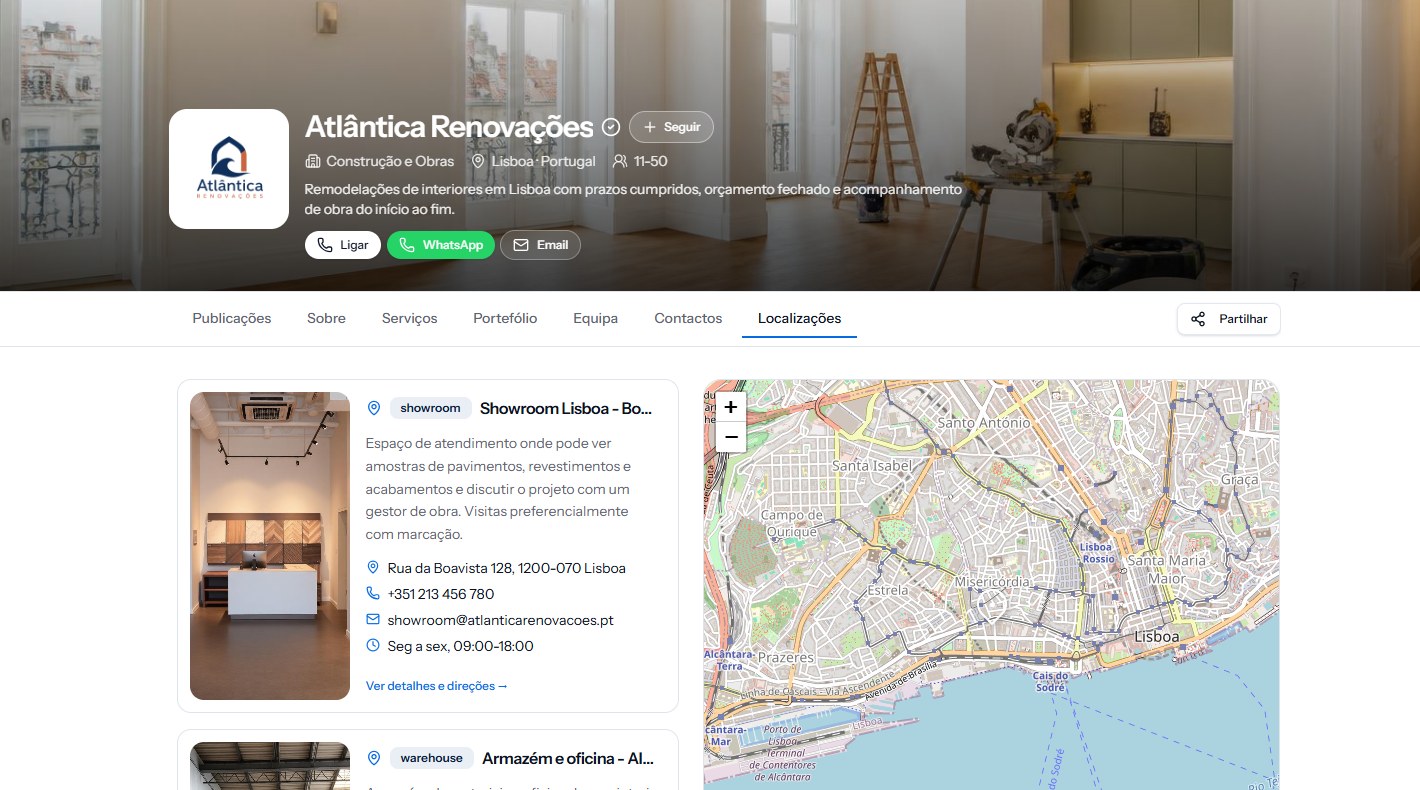This screenshot has height=790, width=1420.
Task: Zoom out on the map
Action: (731, 437)
